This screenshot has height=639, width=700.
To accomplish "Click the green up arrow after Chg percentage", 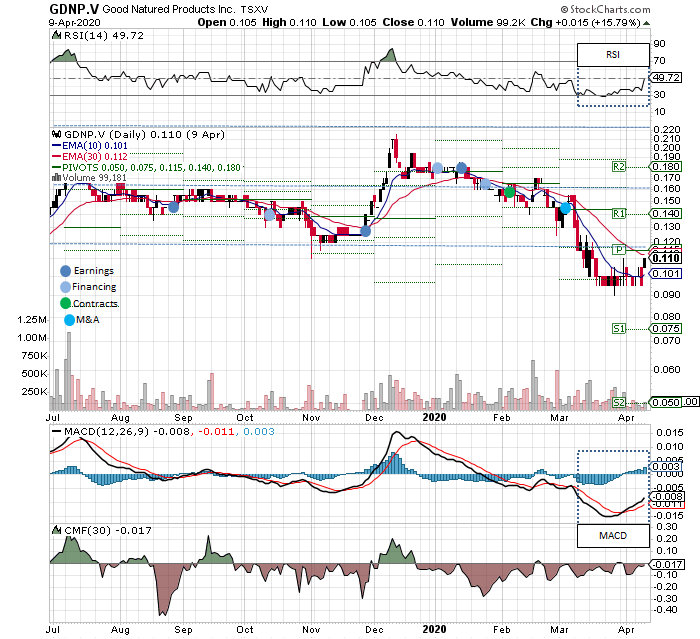I will click(646, 23).
